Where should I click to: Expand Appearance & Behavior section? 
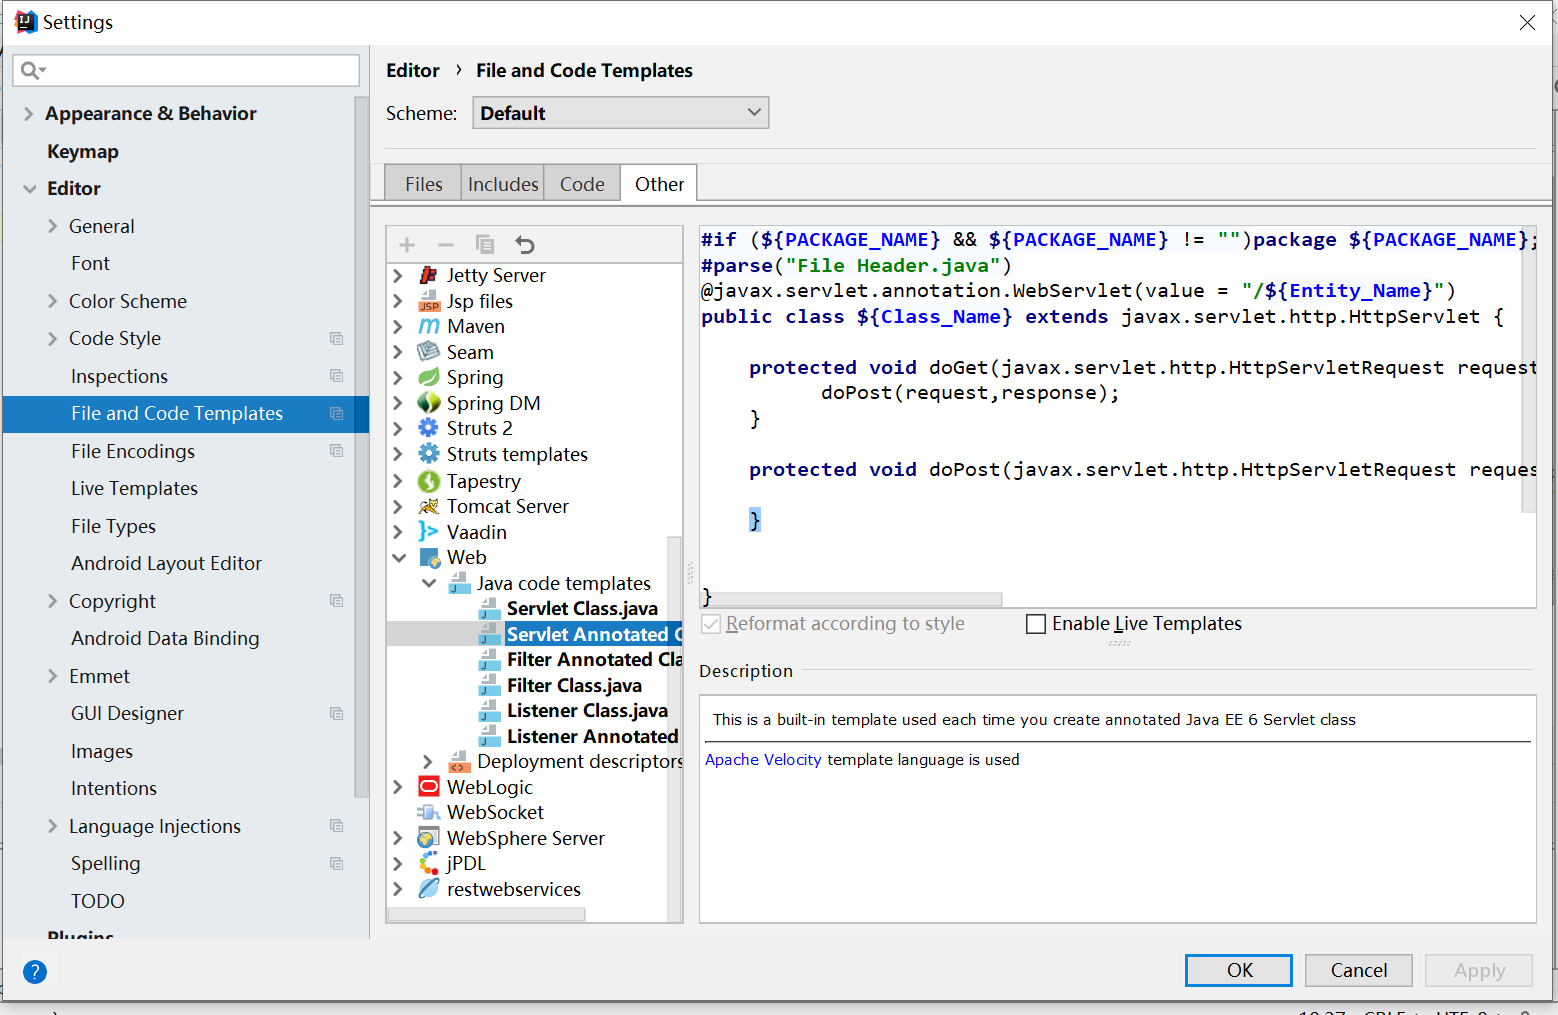click(x=28, y=114)
